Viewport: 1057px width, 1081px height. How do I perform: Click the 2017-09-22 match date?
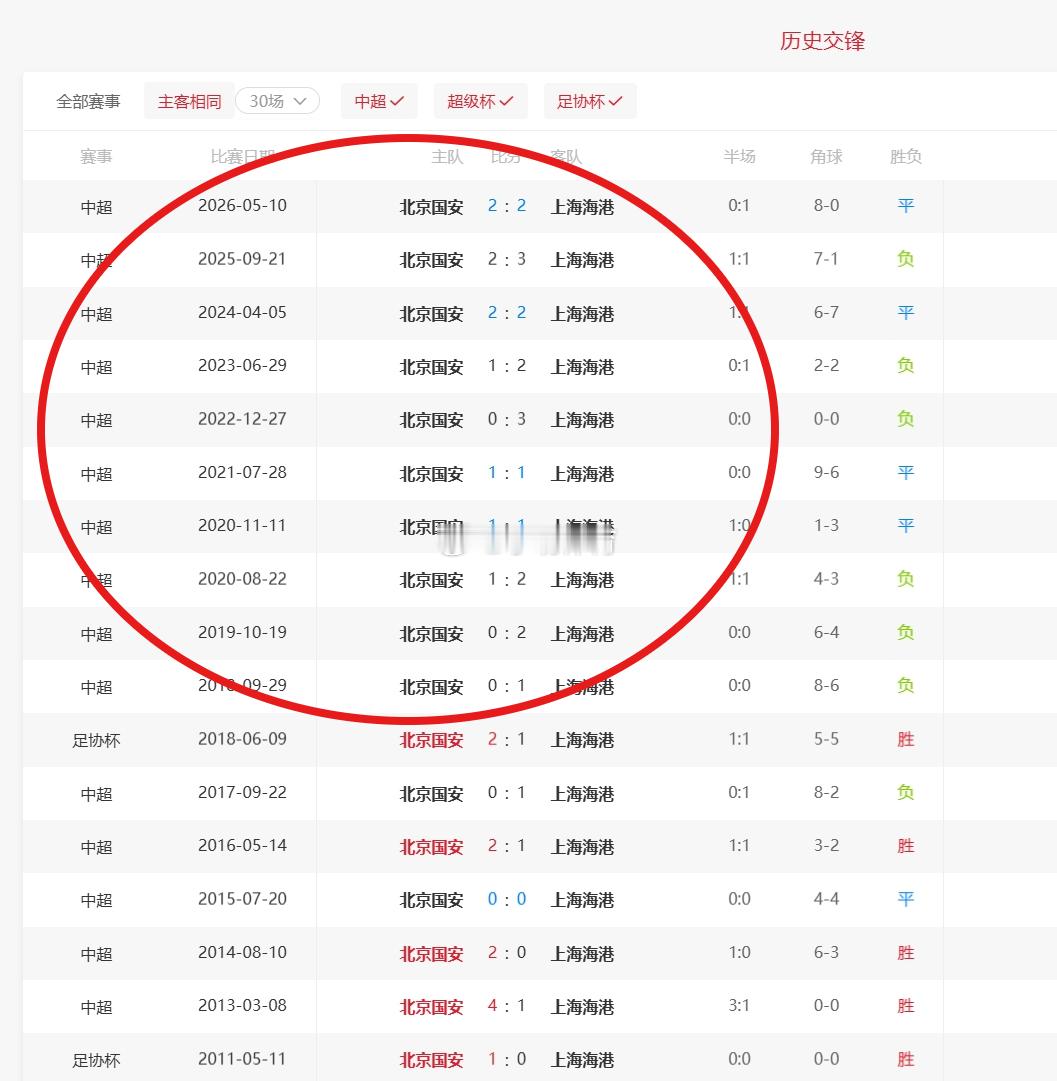click(x=242, y=792)
